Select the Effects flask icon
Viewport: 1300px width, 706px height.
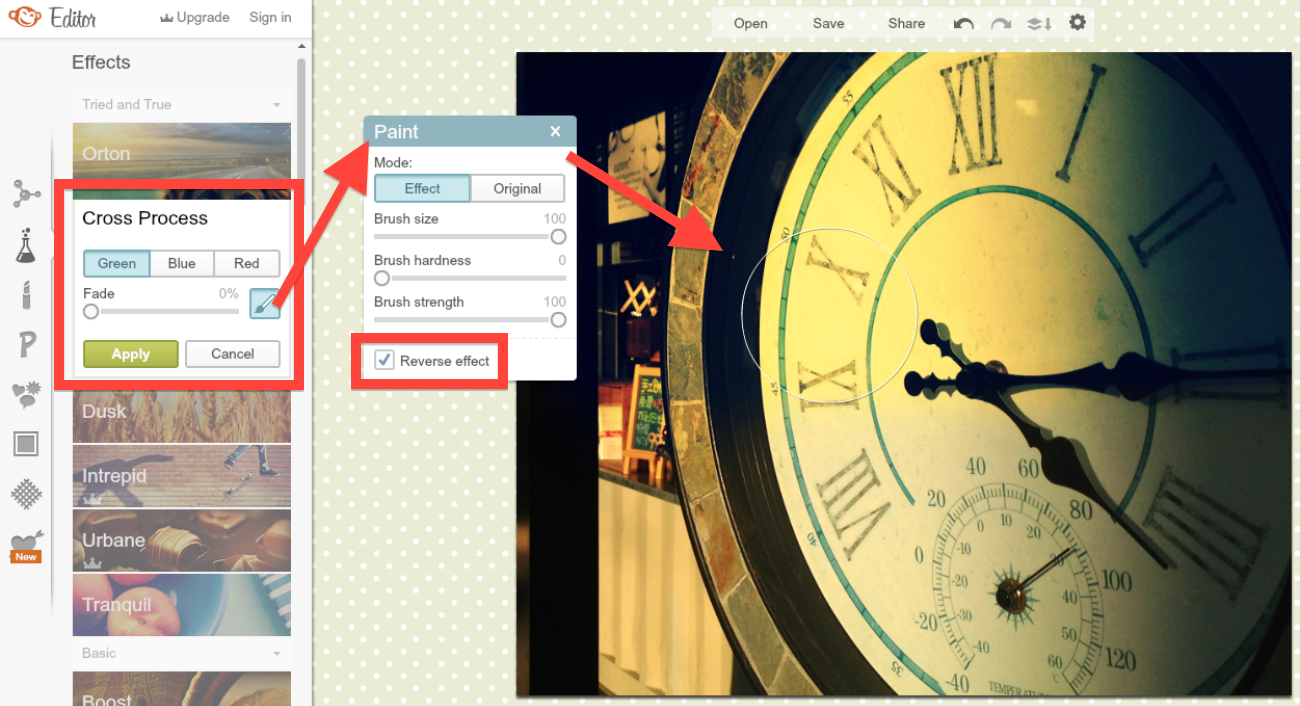tap(26, 245)
